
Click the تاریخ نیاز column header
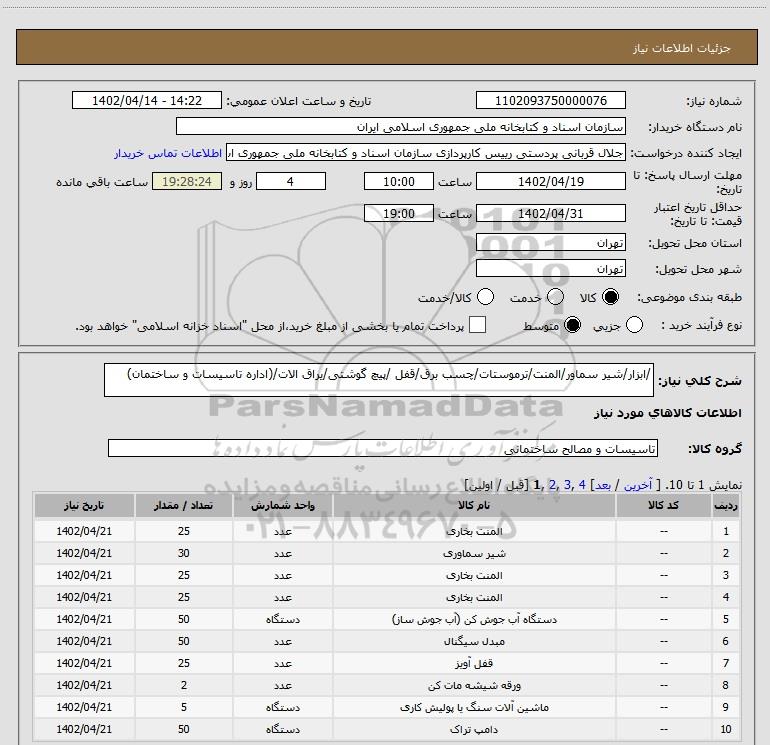84,505
